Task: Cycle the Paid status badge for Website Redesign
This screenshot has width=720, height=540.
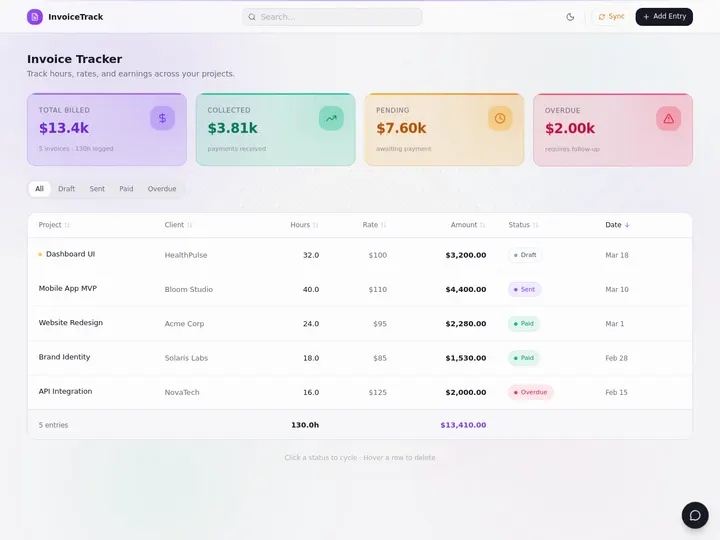Action: point(524,324)
